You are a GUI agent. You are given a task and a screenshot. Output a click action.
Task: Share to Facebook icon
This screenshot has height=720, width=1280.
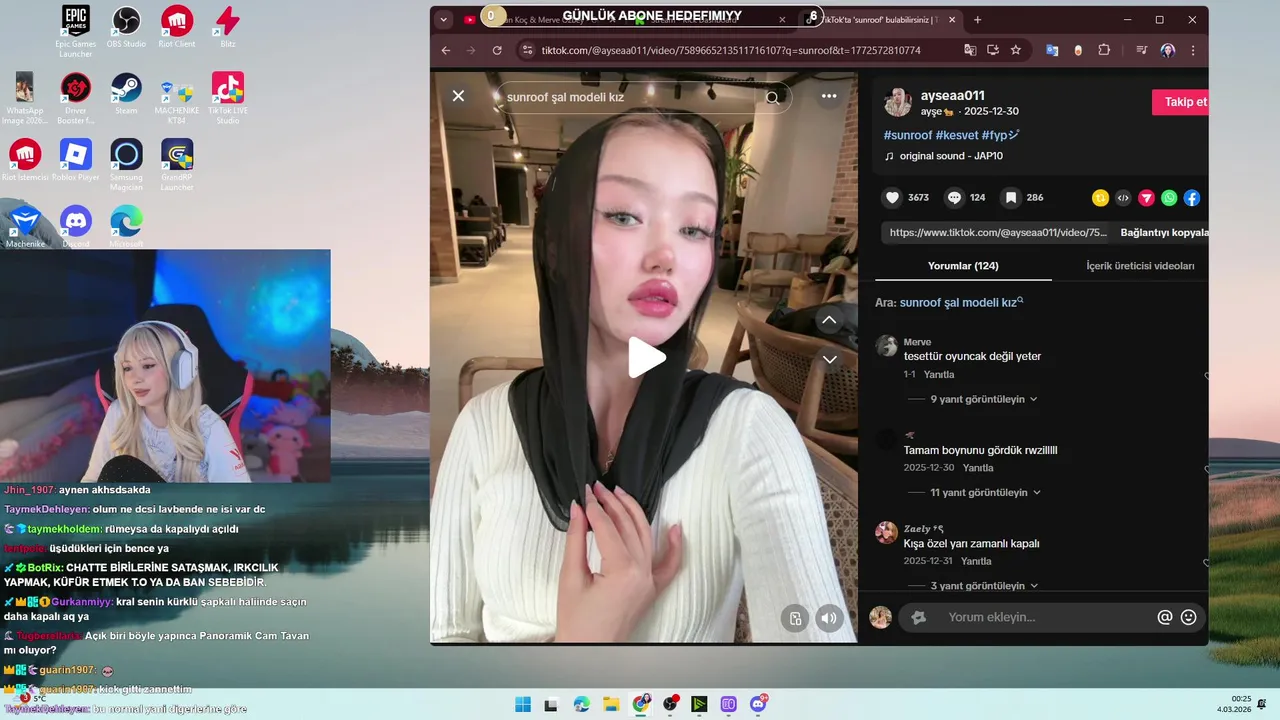(1192, 198)
